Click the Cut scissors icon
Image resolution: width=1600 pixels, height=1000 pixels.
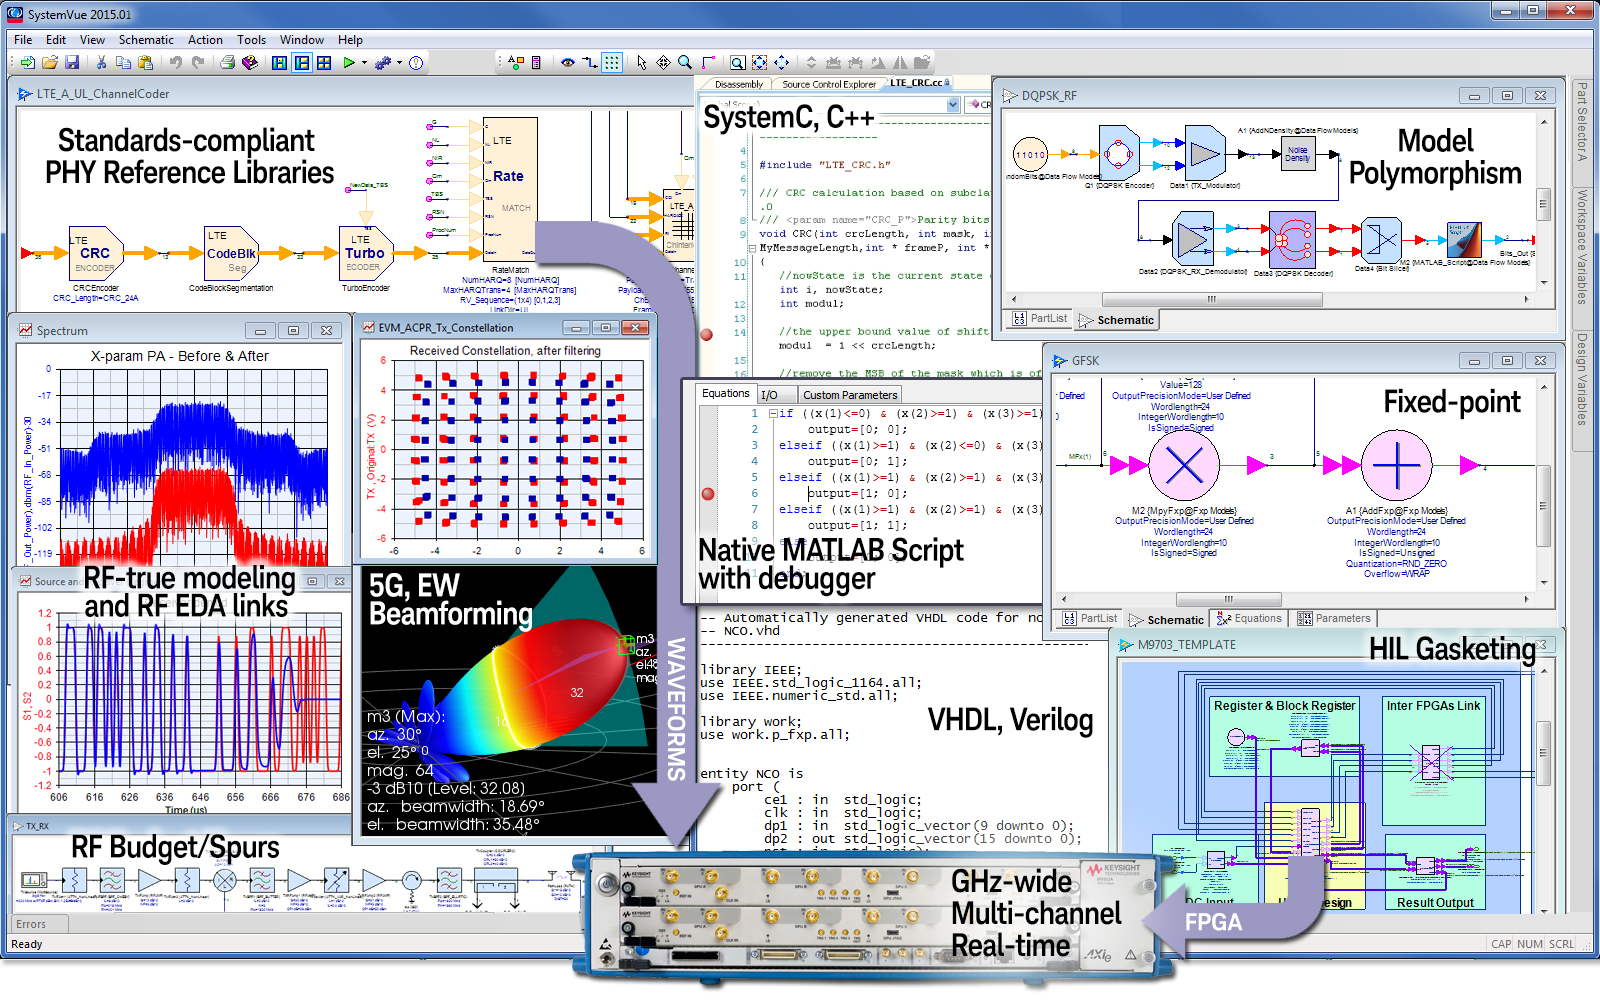click(101, 62)
